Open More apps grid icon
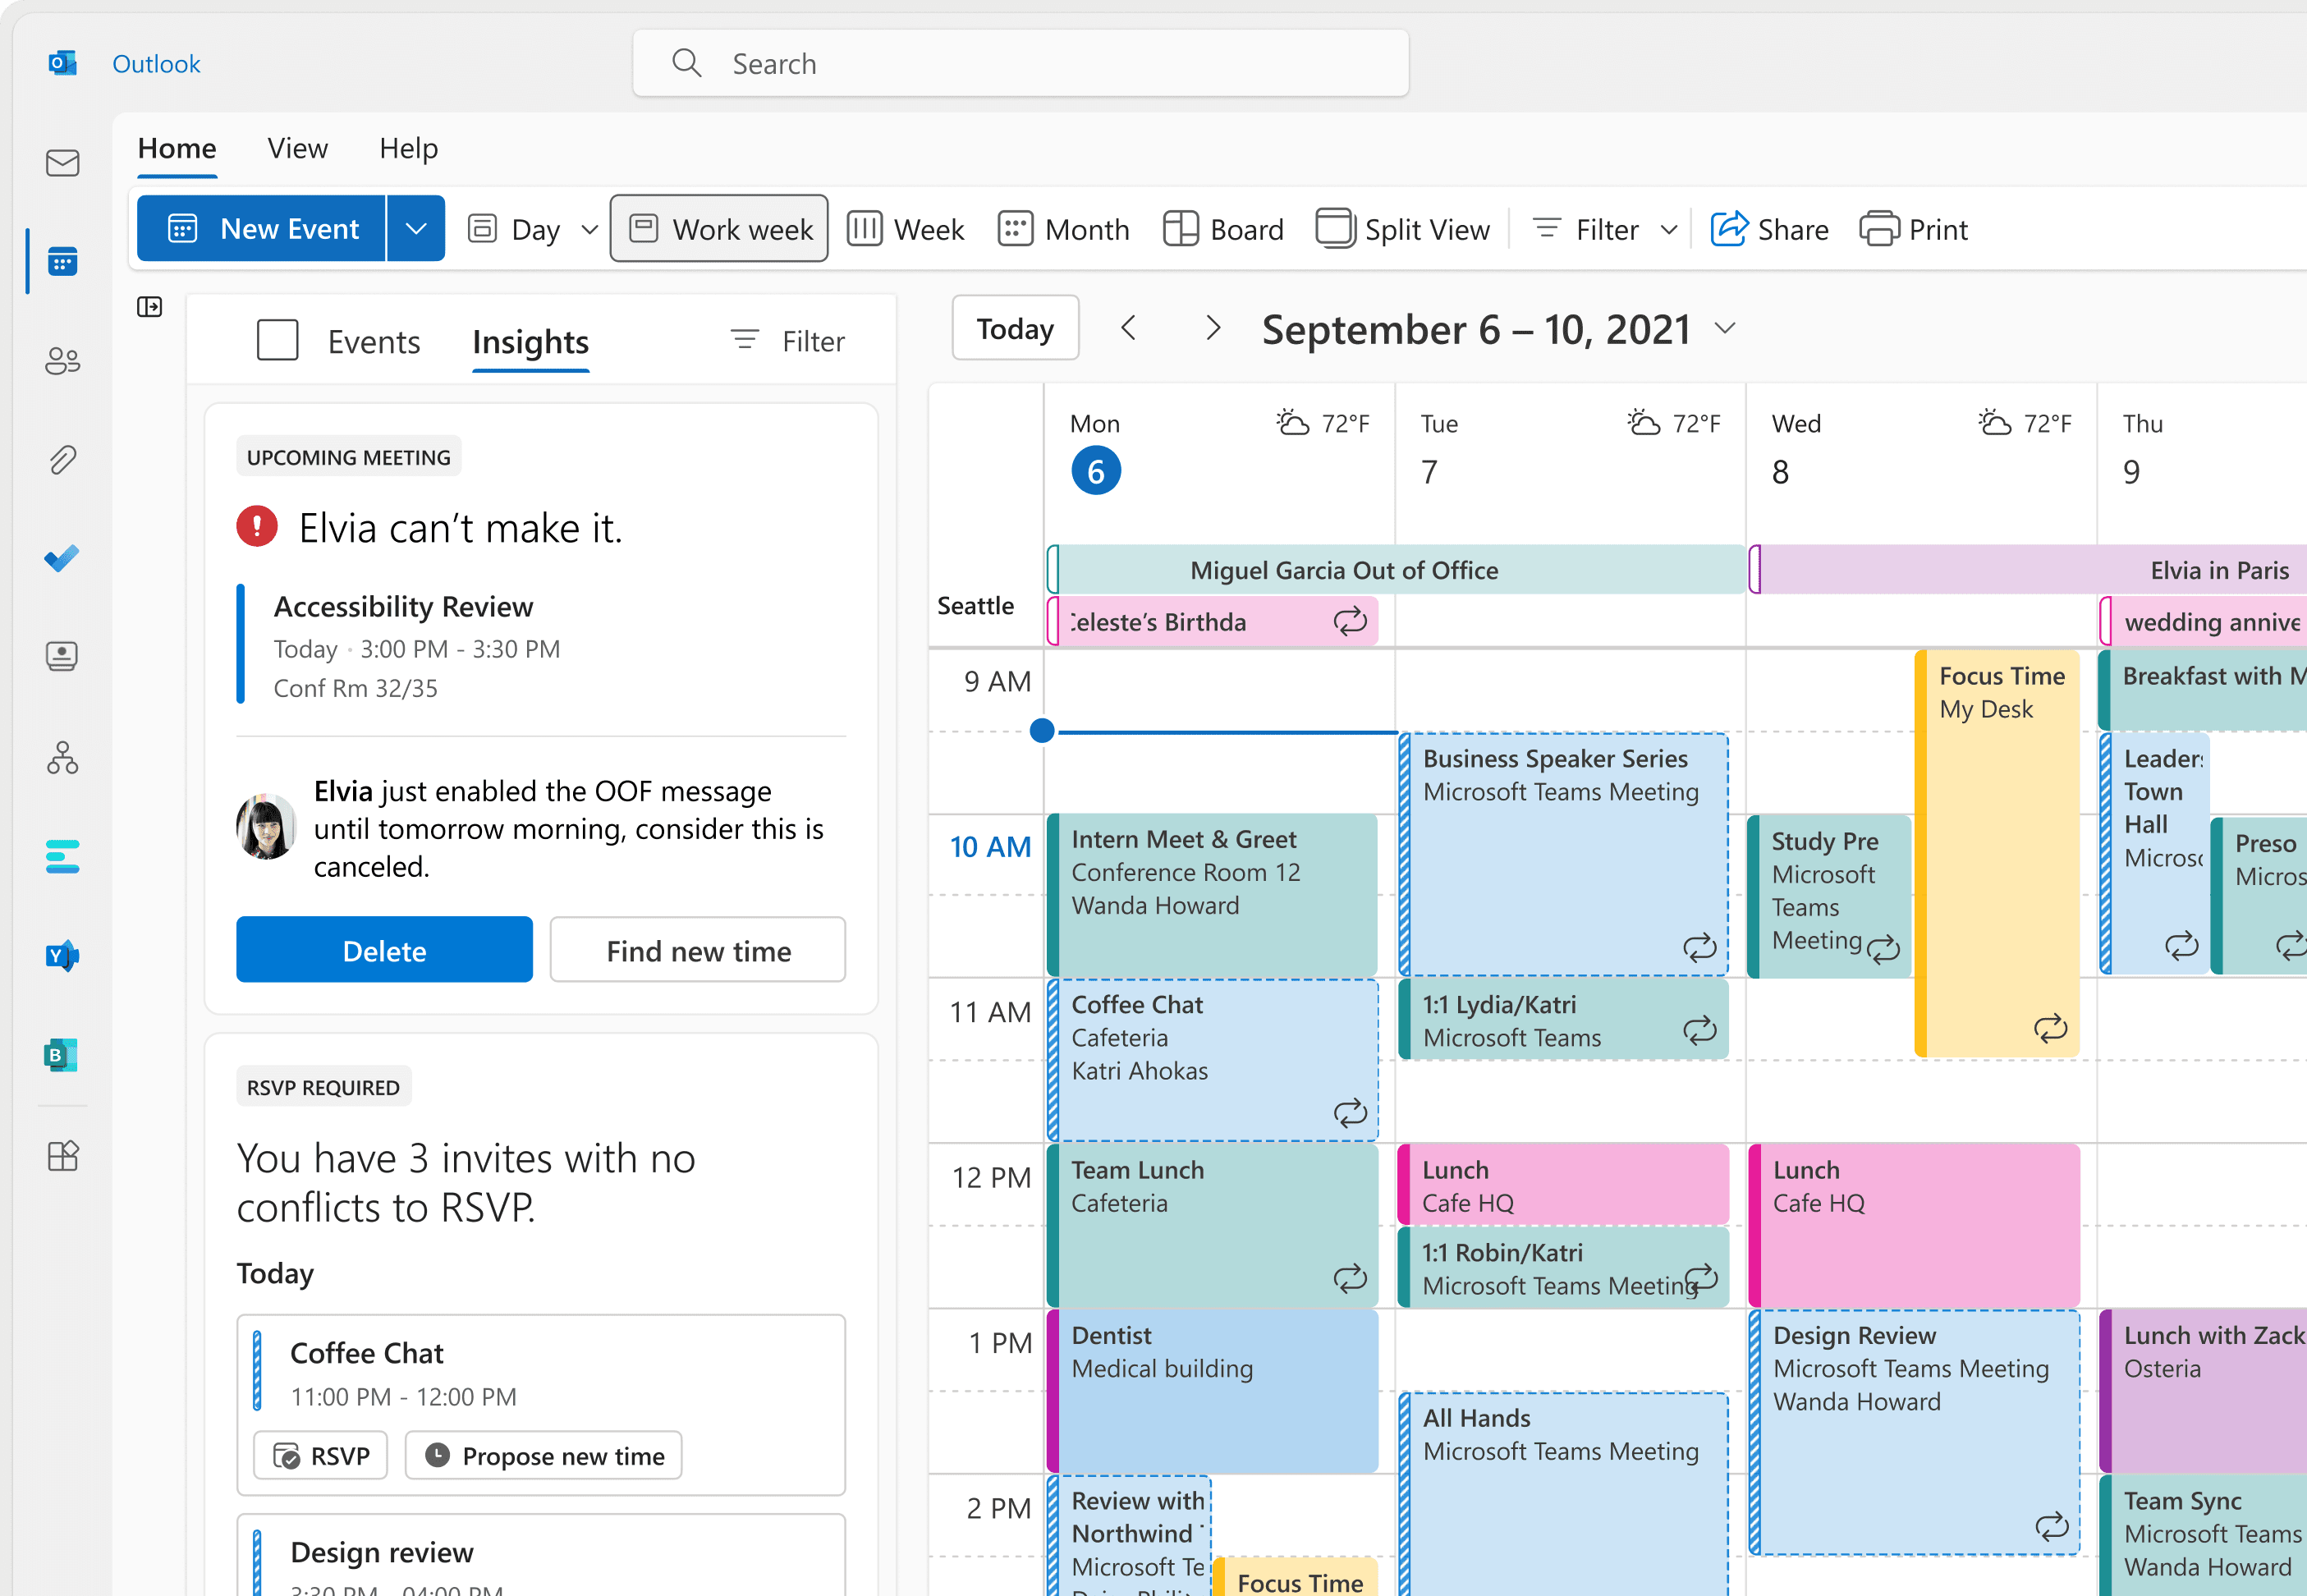 pos(62,1157)
